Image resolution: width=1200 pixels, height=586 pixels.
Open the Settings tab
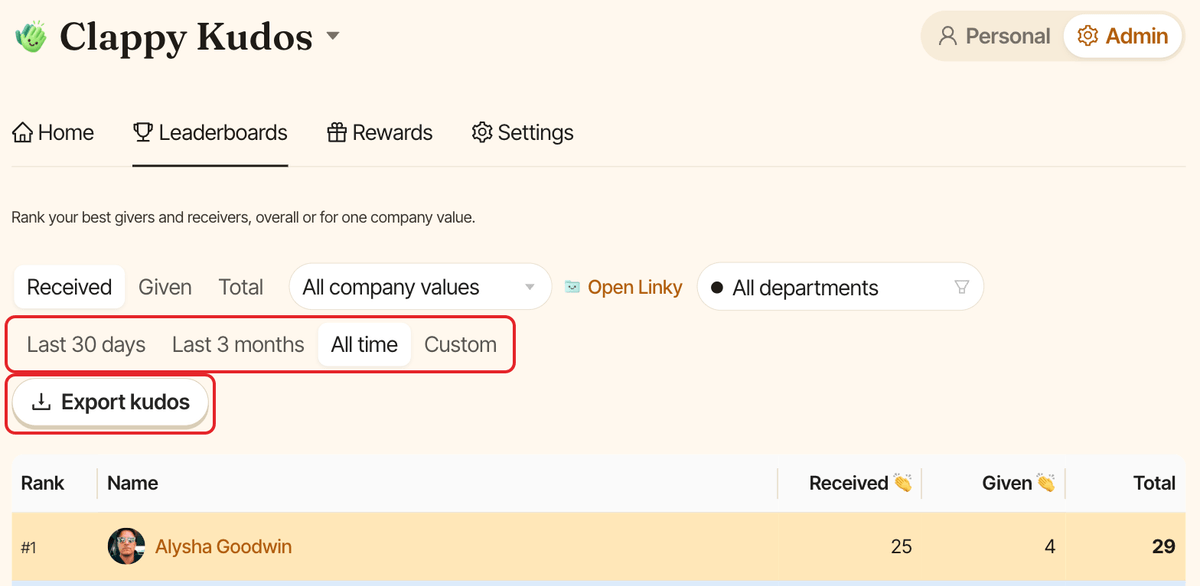coord(523,132)
